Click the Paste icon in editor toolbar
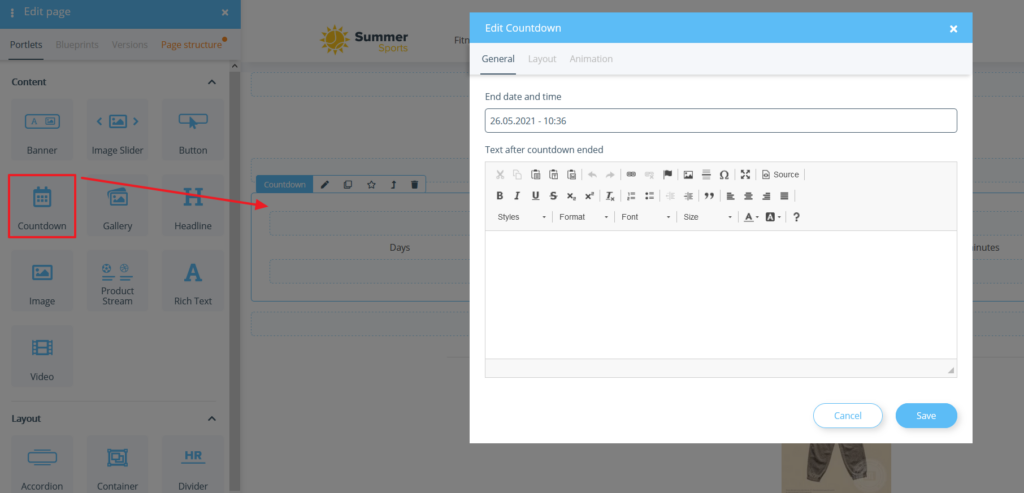The width and height of the screenshot is (1024, 493). click(536, 174)
